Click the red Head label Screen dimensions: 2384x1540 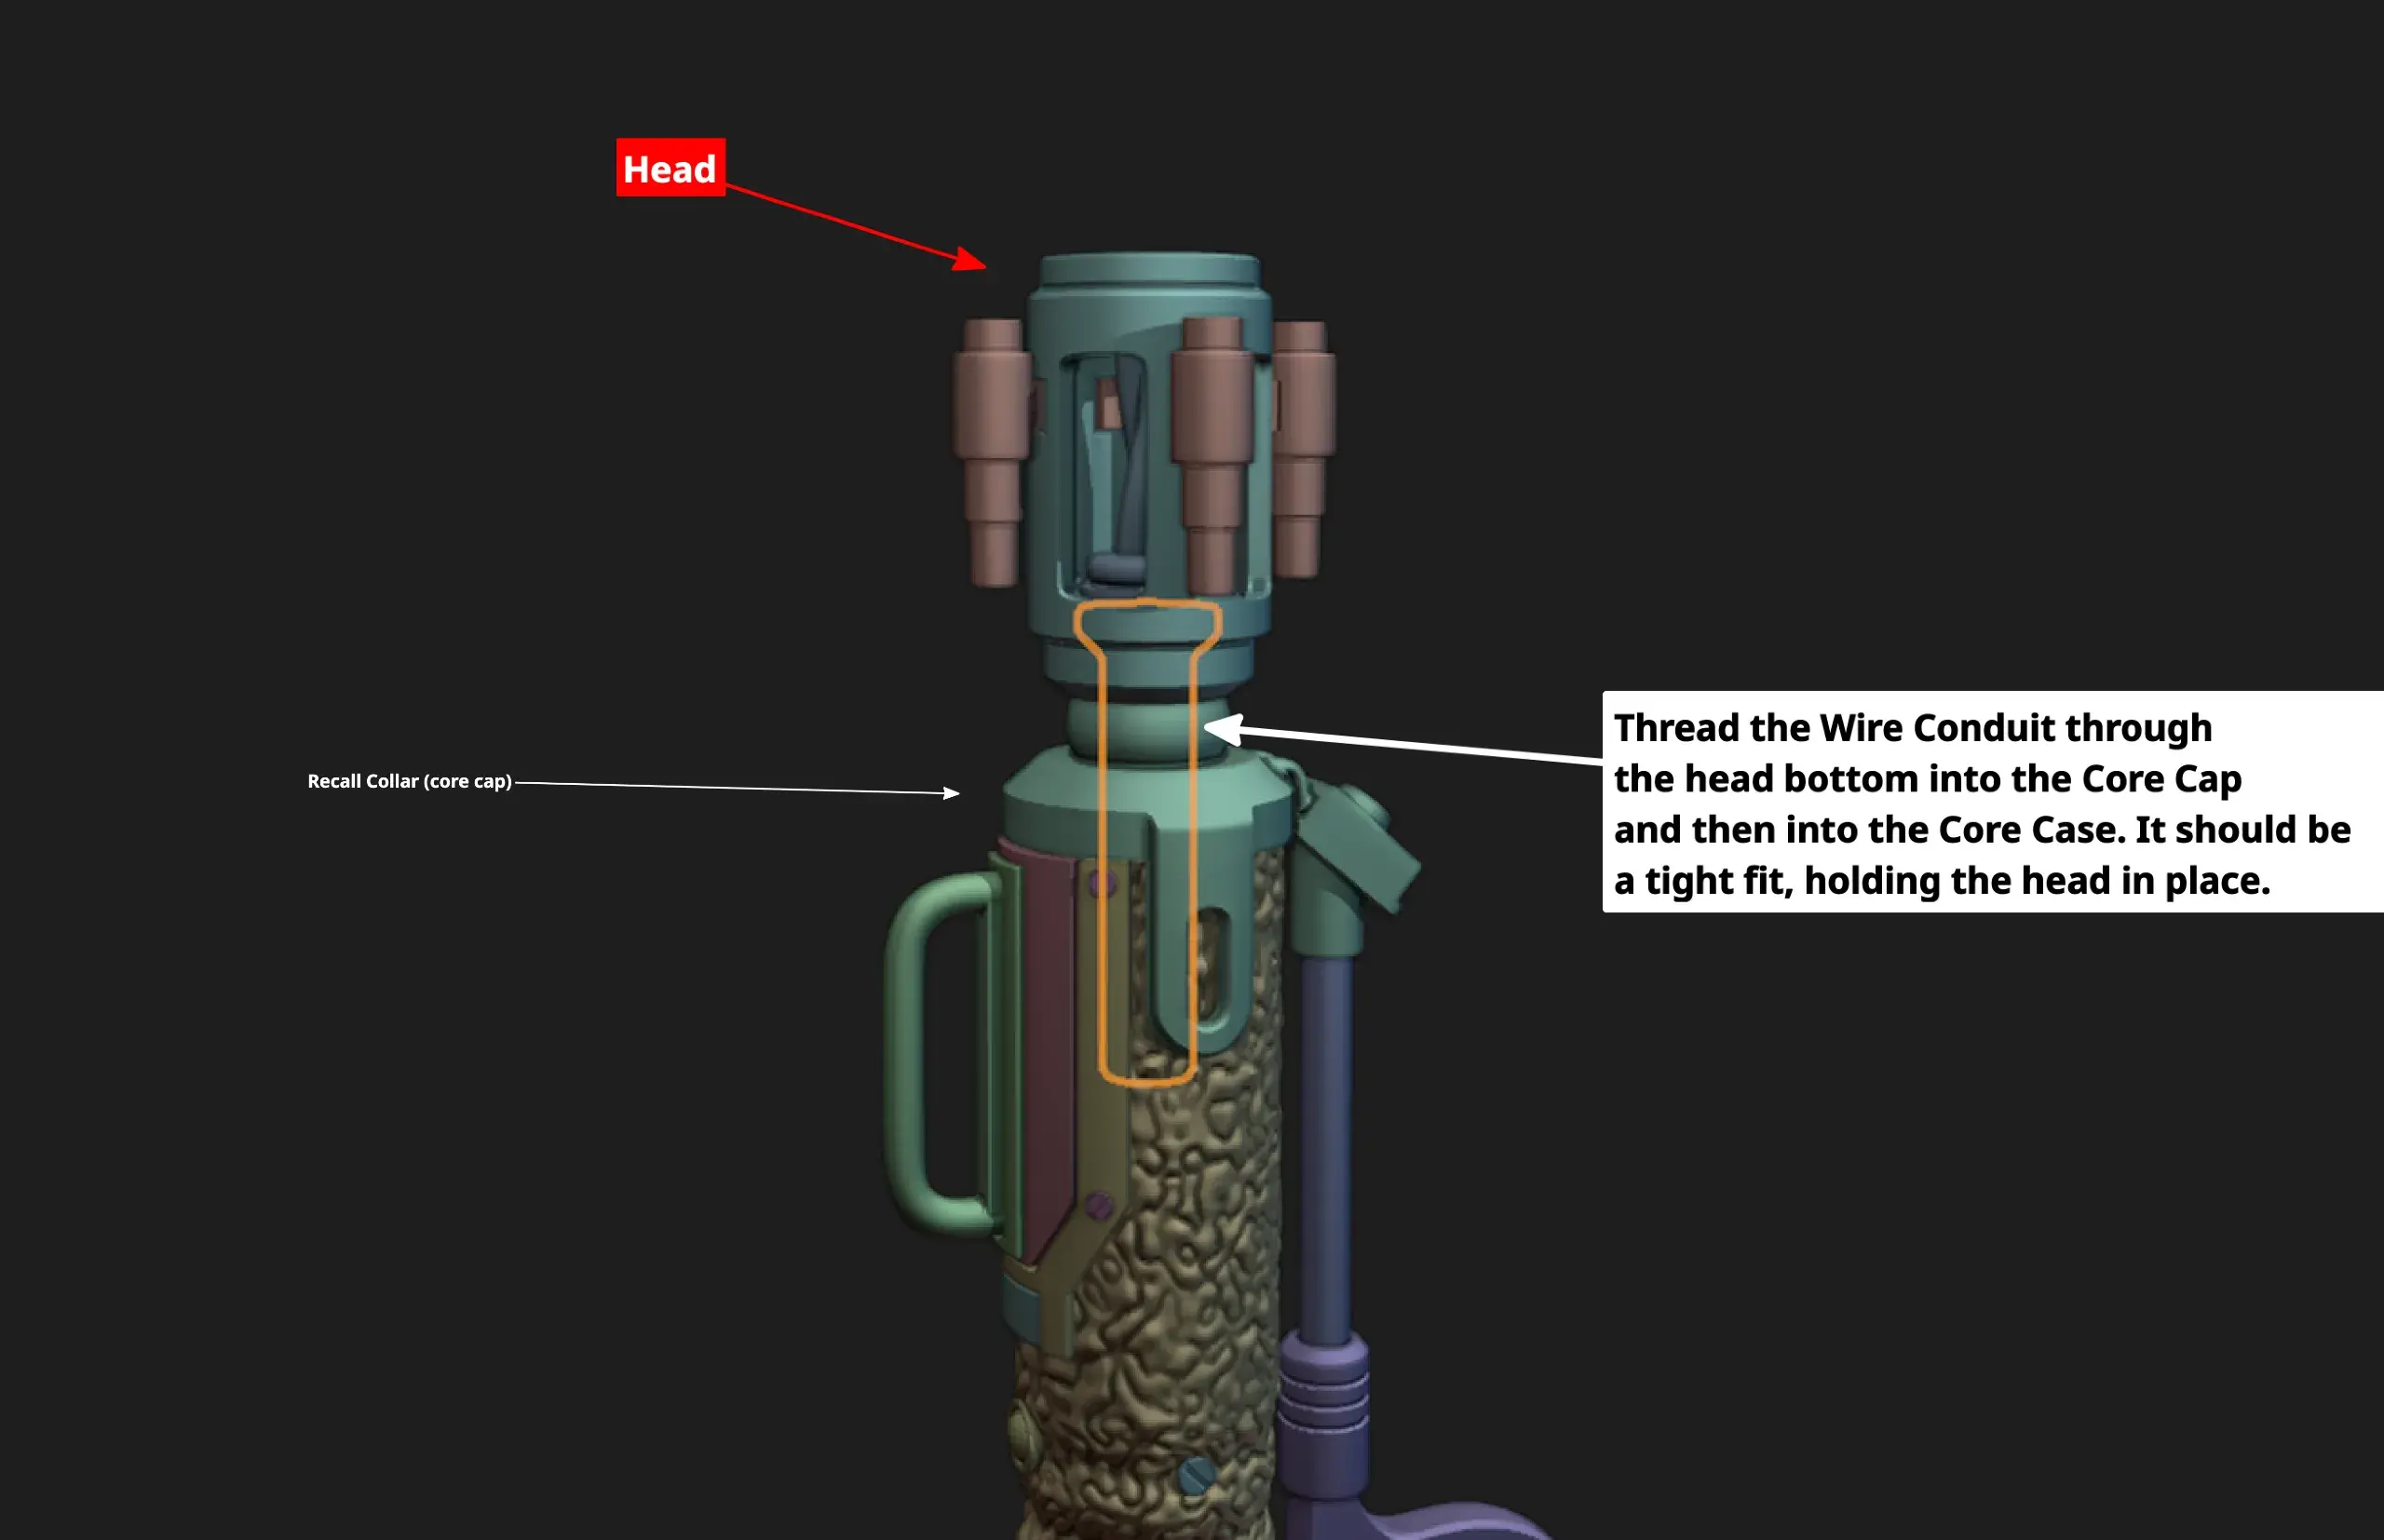point(670,168)
